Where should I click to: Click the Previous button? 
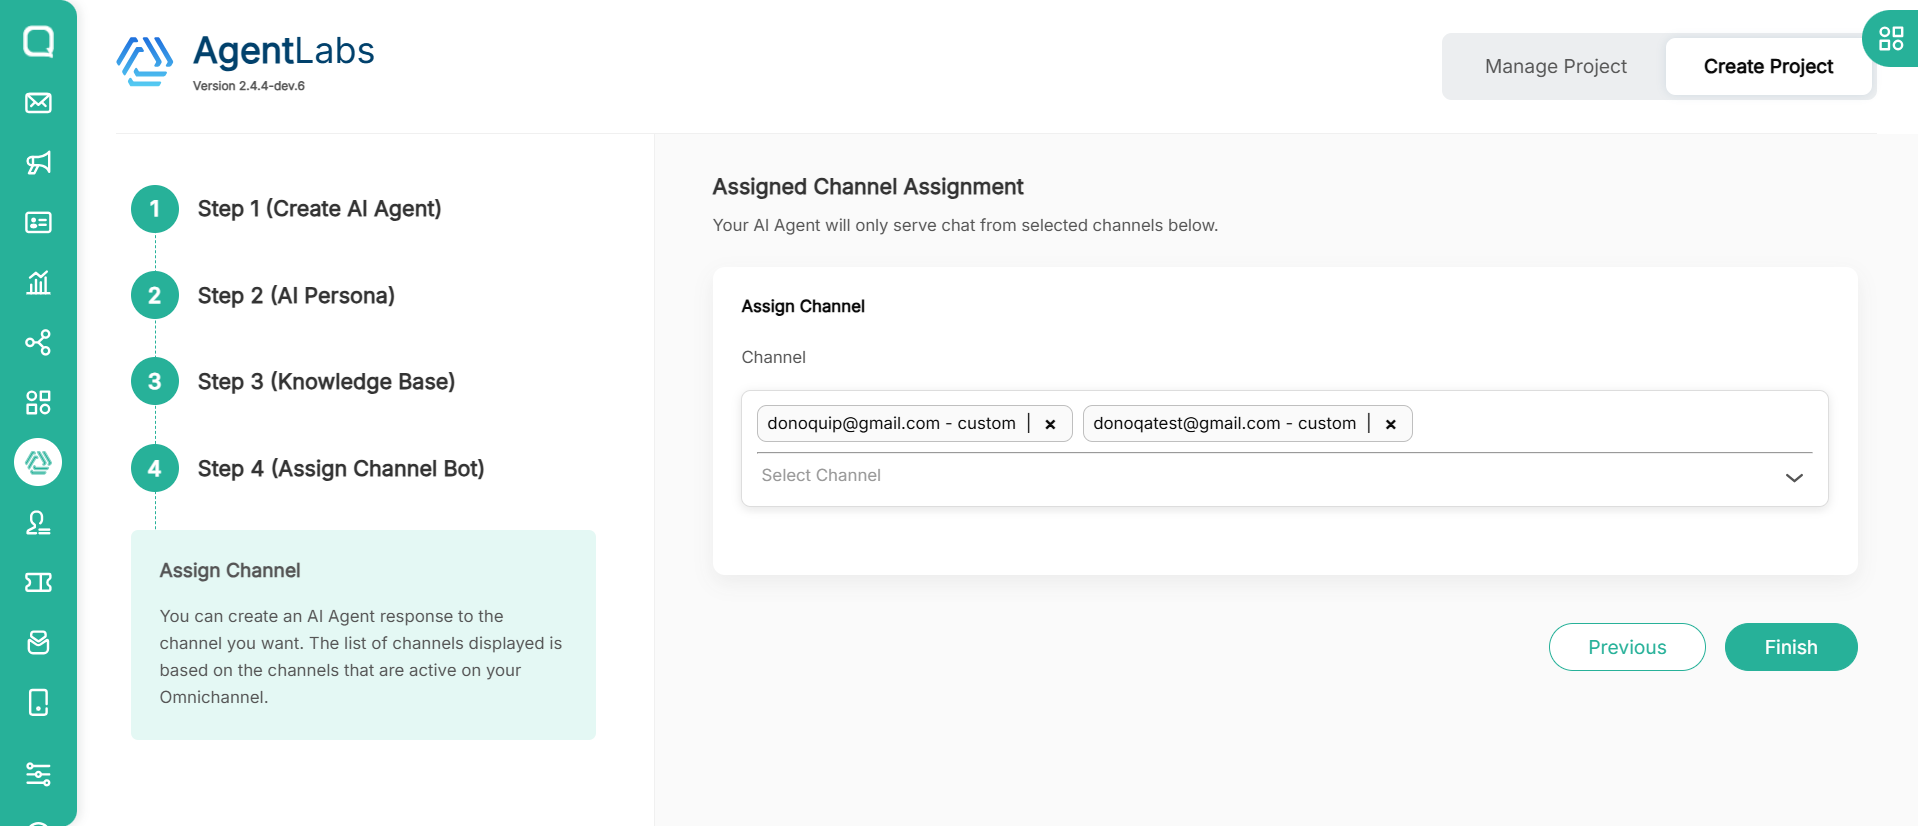[1627, 647]
